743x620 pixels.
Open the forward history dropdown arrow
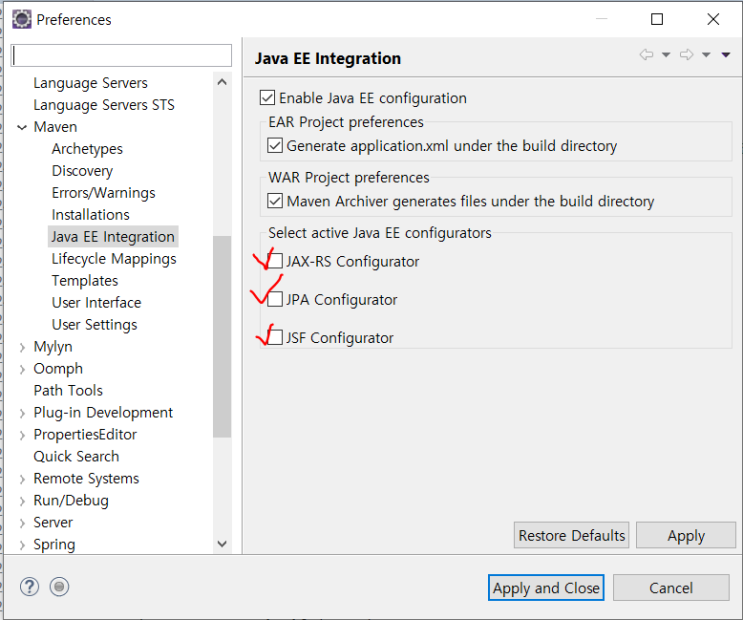[706, 55]
